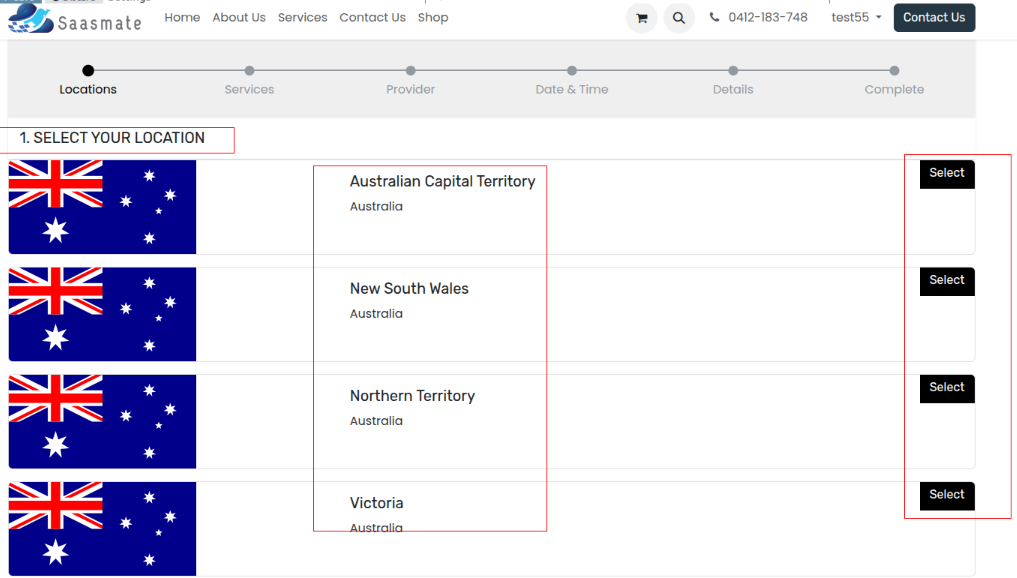Click the Locations step marker

(x=88, y=71)
